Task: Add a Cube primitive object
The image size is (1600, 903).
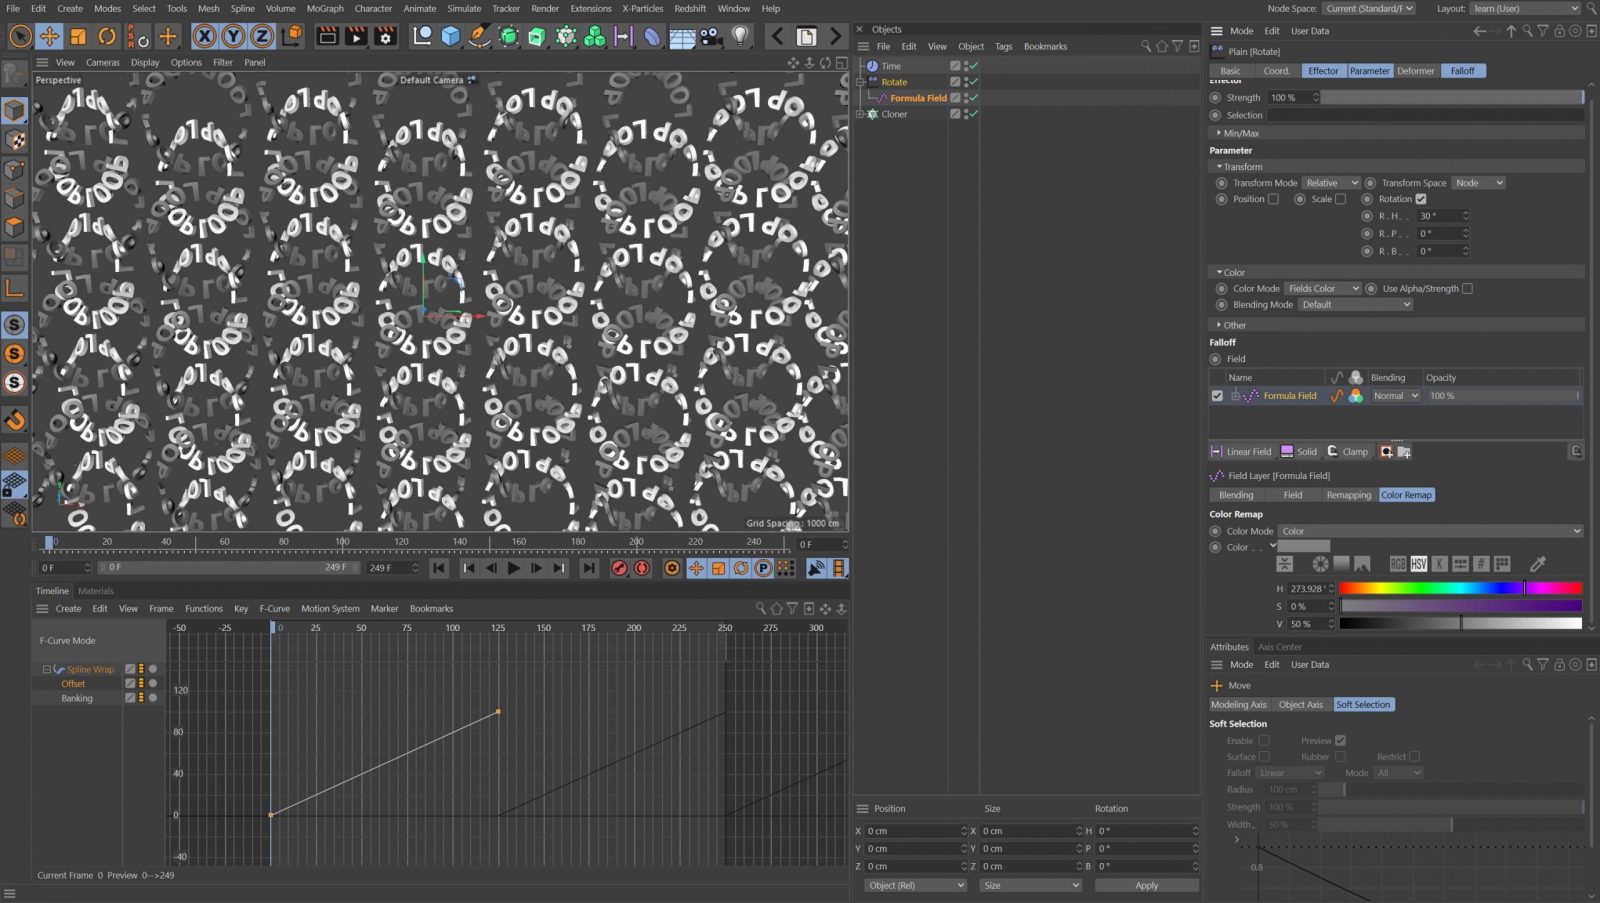Action: (x=451, y=37)
